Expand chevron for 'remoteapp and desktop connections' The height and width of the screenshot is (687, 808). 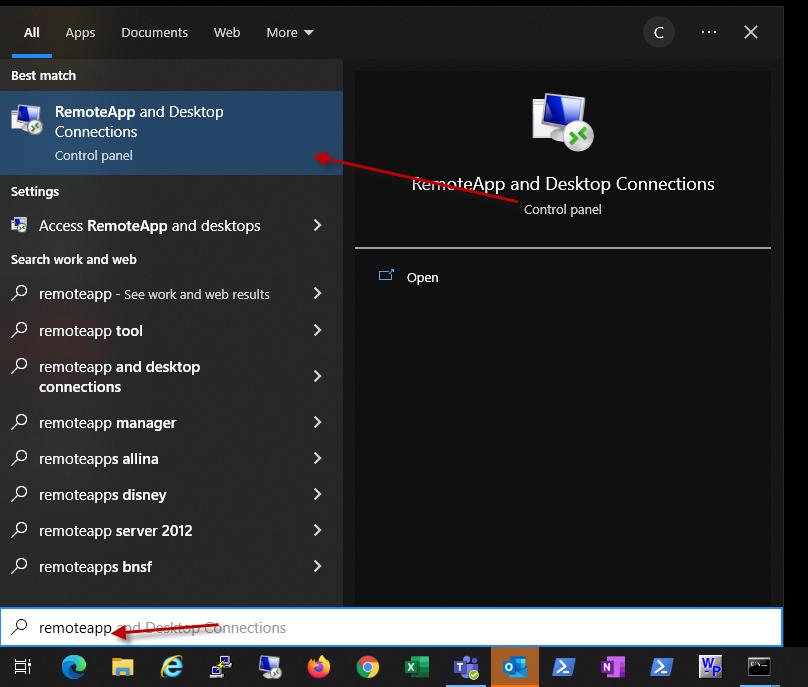coord(317,376)
